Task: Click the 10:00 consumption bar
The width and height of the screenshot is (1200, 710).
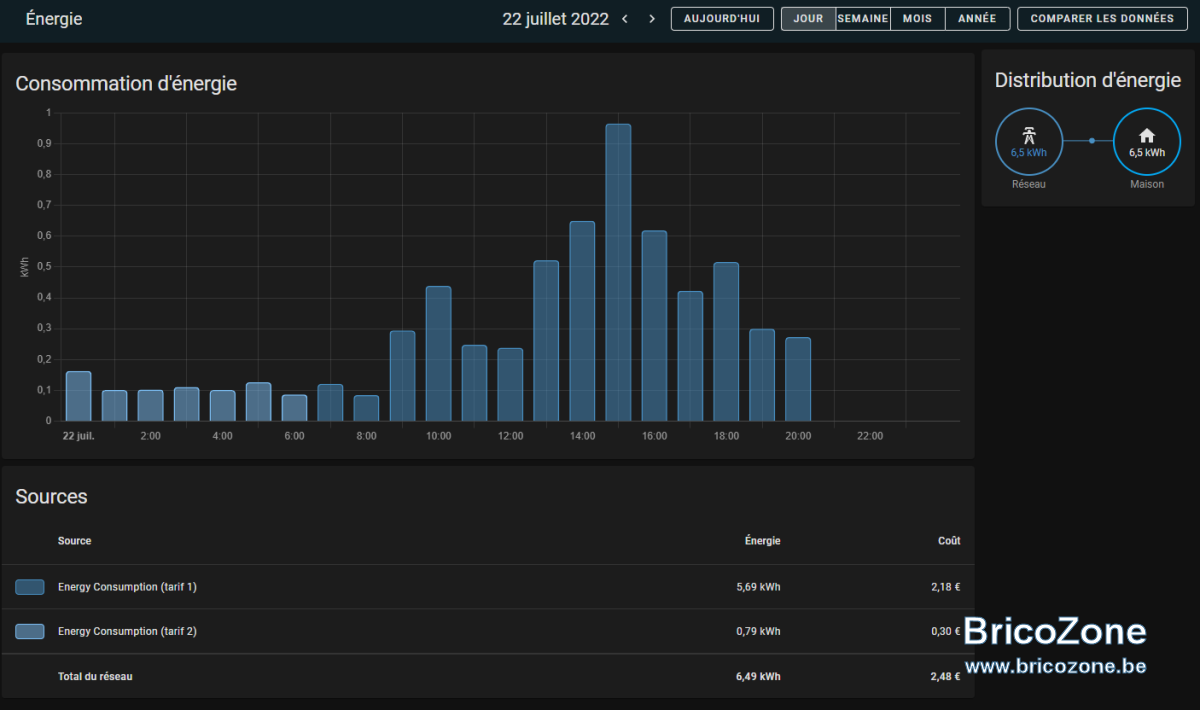Action: click(x=438, y=353)
